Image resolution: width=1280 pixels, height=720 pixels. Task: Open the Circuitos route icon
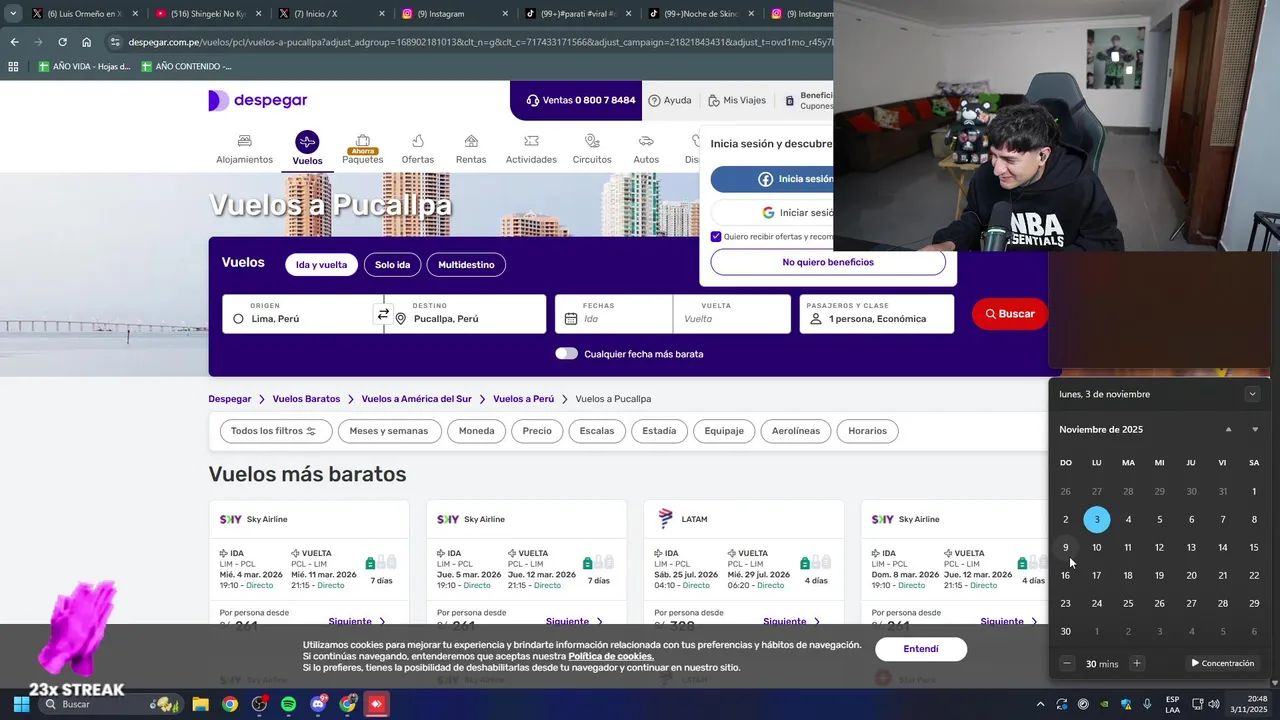(x=592, y=141)
